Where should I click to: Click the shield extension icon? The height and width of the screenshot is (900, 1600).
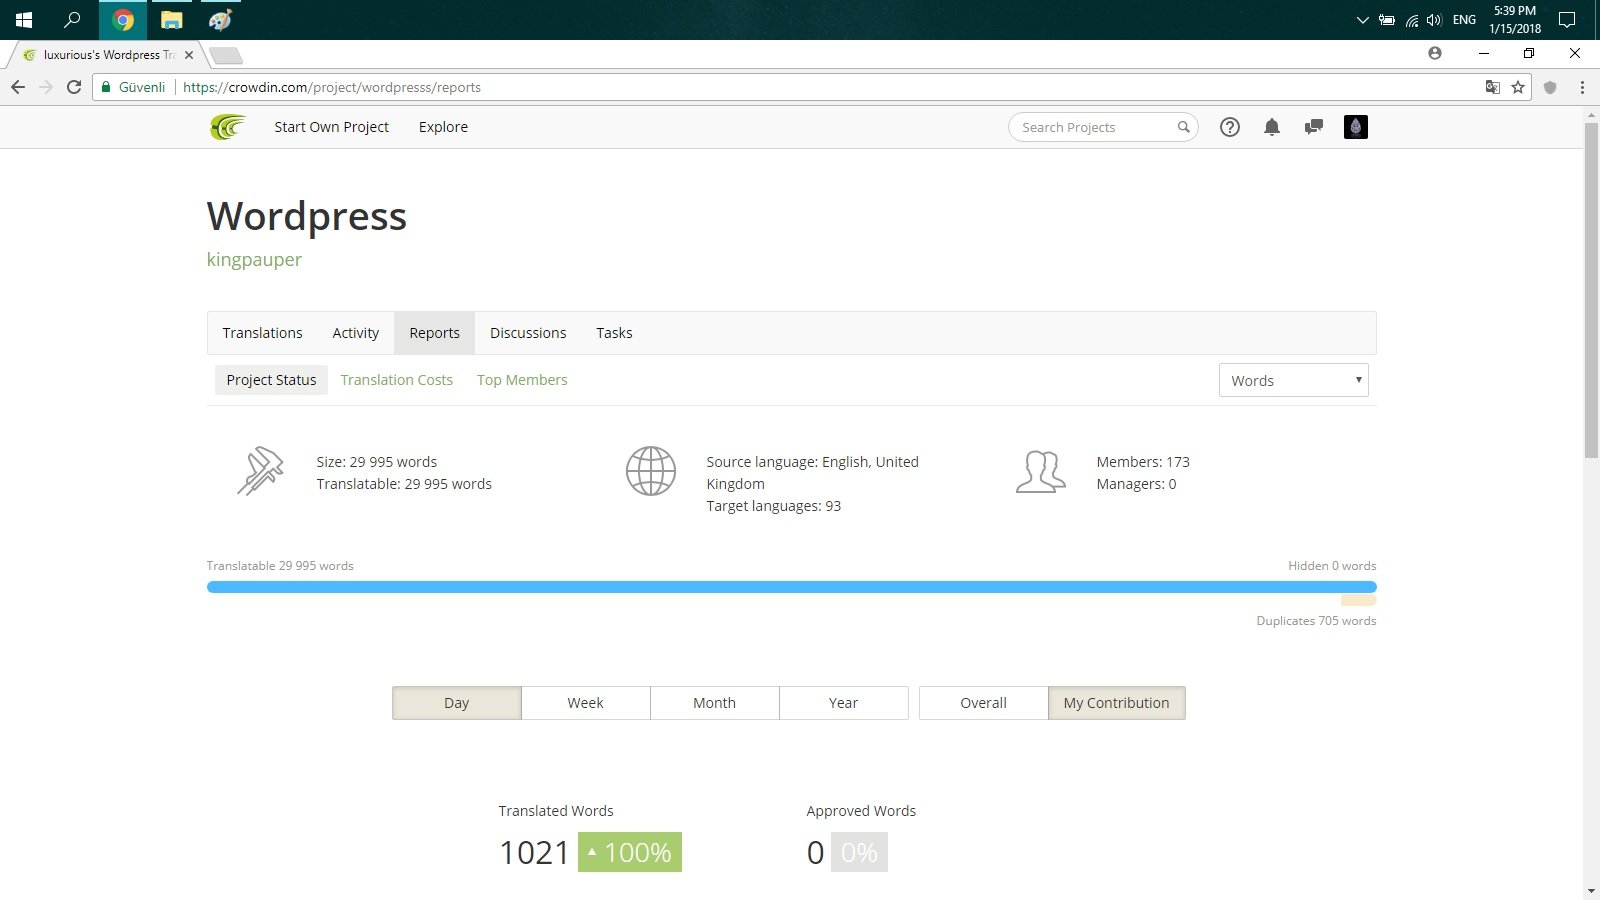point(1550,87)
